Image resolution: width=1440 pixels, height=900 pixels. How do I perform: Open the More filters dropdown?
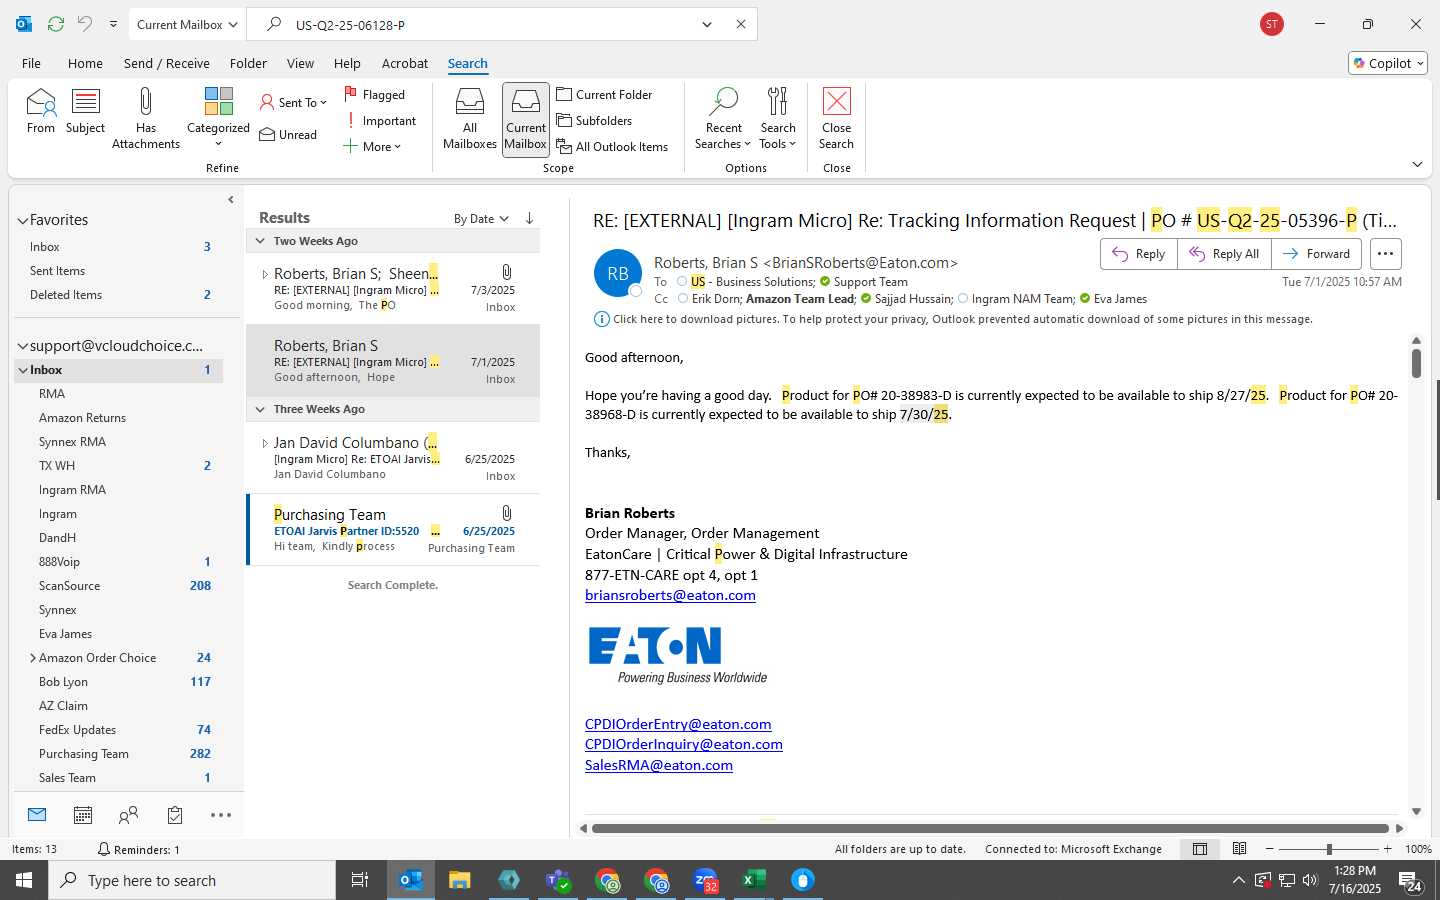coord(372,146)
